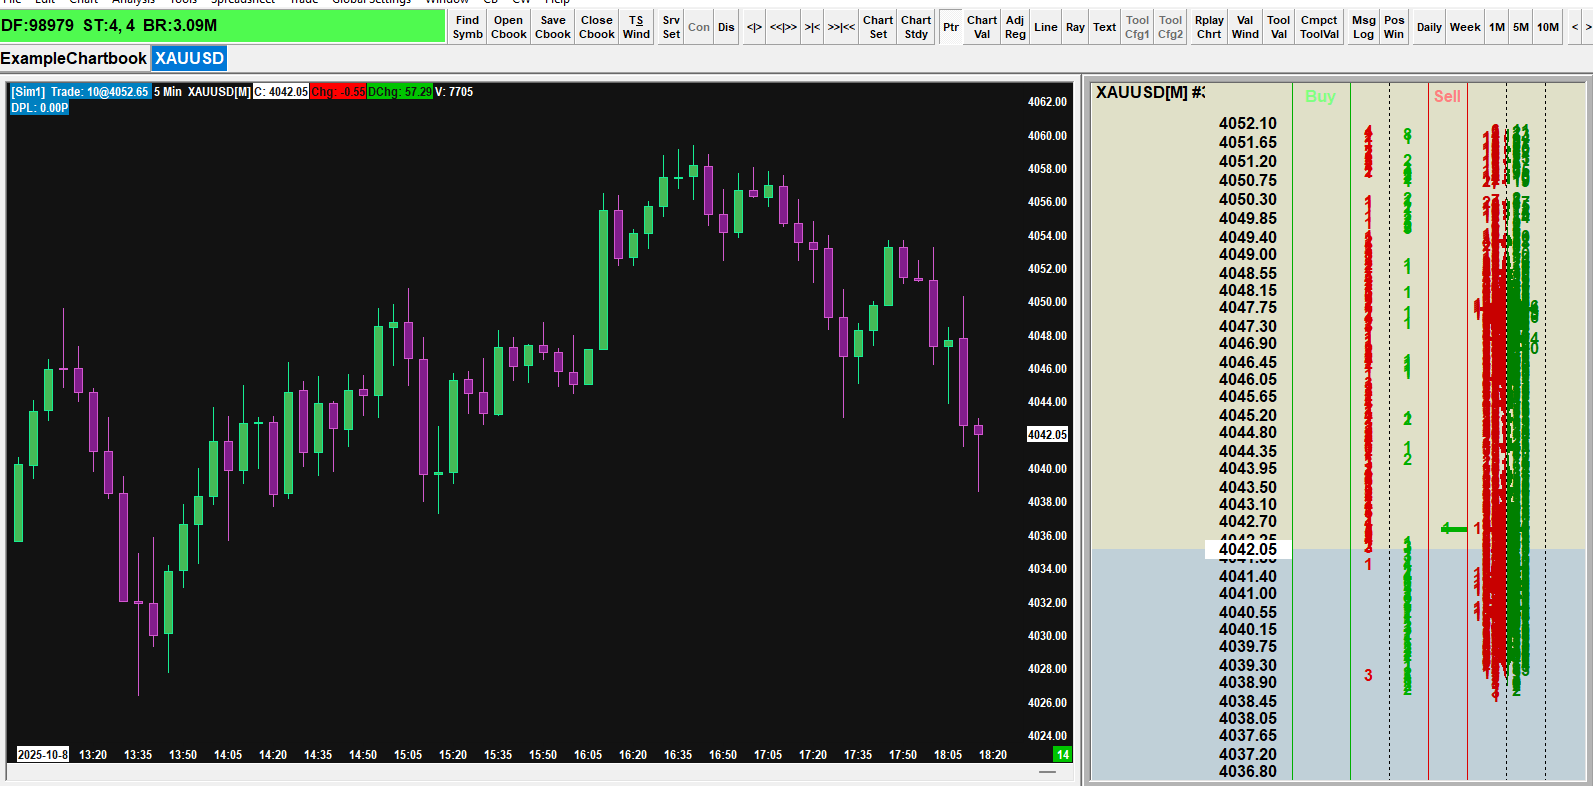
Task: Switch to the XAUUSD chart tab
Action: (x=189, y=58)
